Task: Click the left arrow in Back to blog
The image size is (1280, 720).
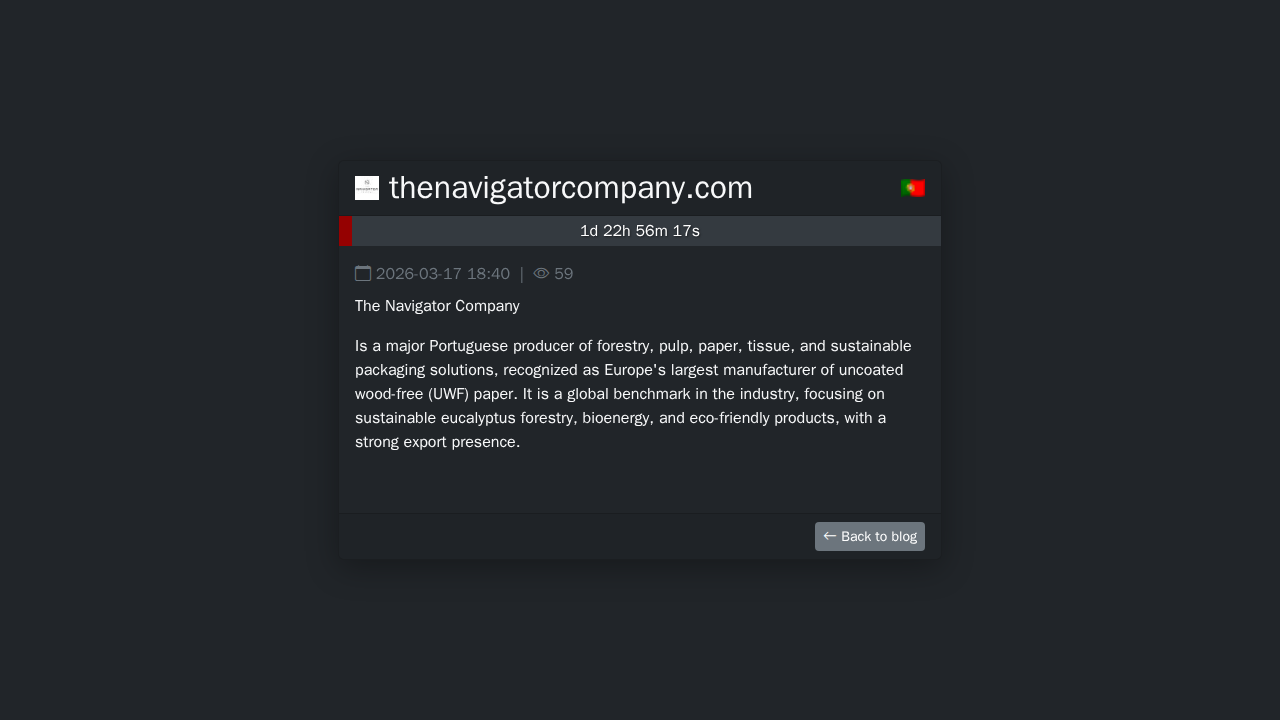Action: (829, 536)
